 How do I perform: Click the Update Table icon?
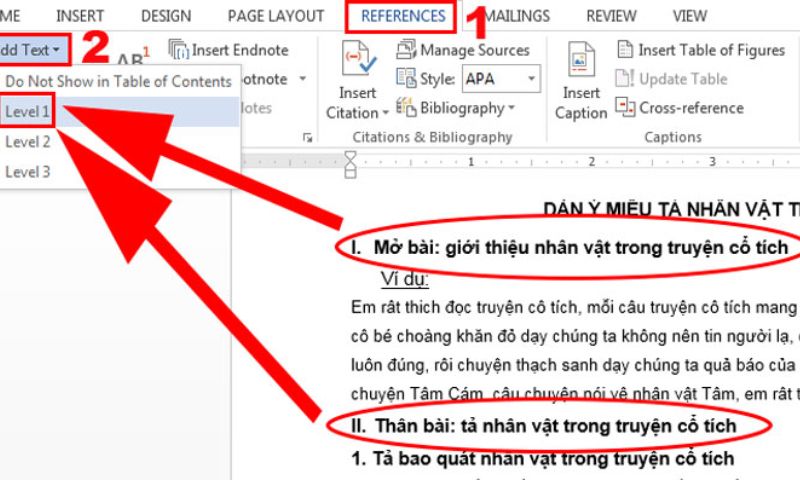pos(625,78)
